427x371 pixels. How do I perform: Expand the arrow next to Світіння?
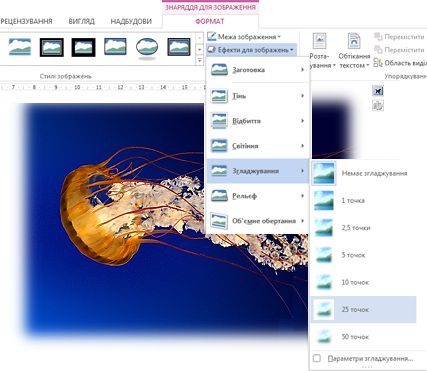tap(302, 146)
